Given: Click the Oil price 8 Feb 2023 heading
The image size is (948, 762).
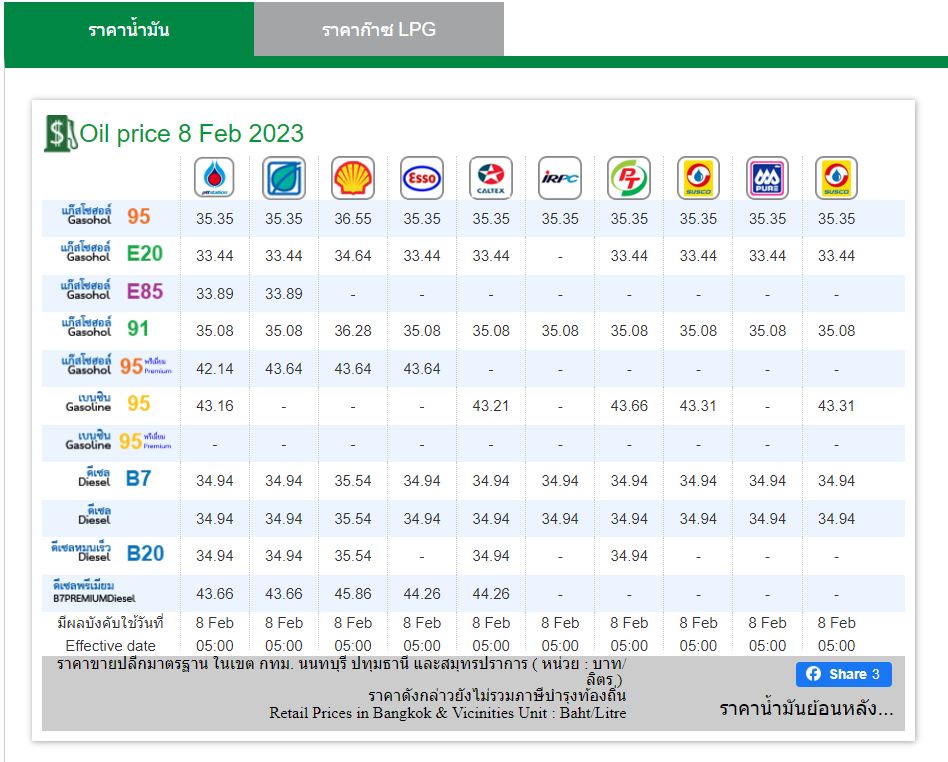Looking at the screenshot, I should click(x=192, y=134).
